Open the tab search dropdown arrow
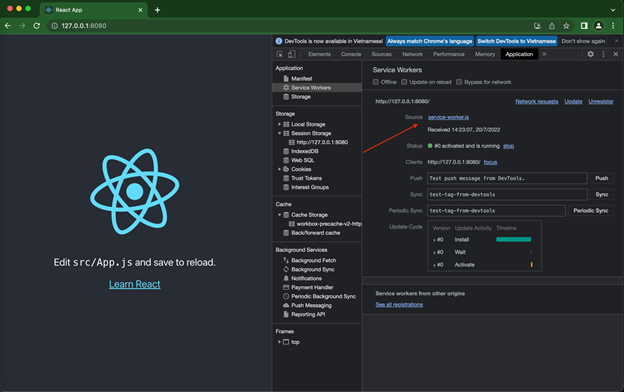 [x=613, y=10]
